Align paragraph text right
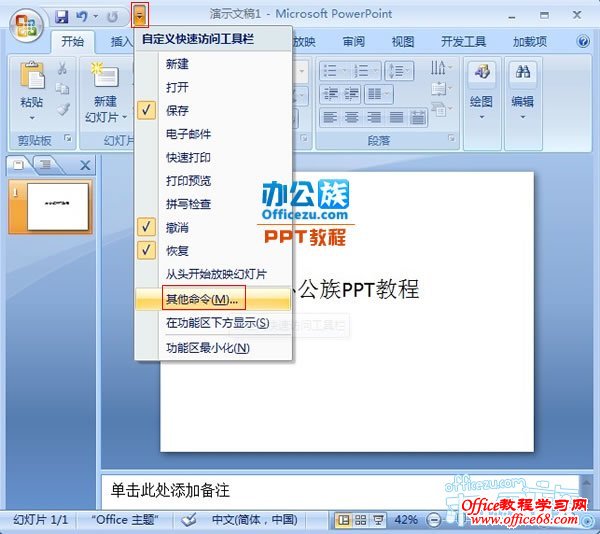The height and width of the screenshot is (534, 600). point(373,117)
